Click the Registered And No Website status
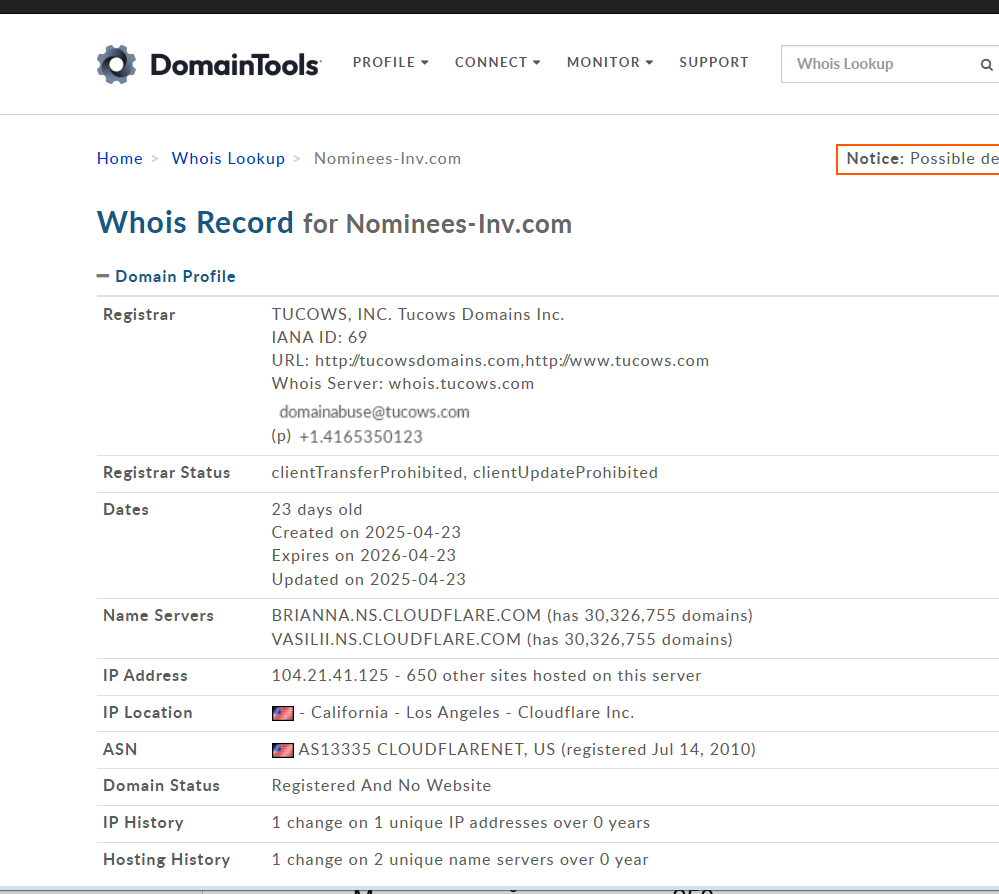Screen dimensions: 999x894 (x=381, y=786)
